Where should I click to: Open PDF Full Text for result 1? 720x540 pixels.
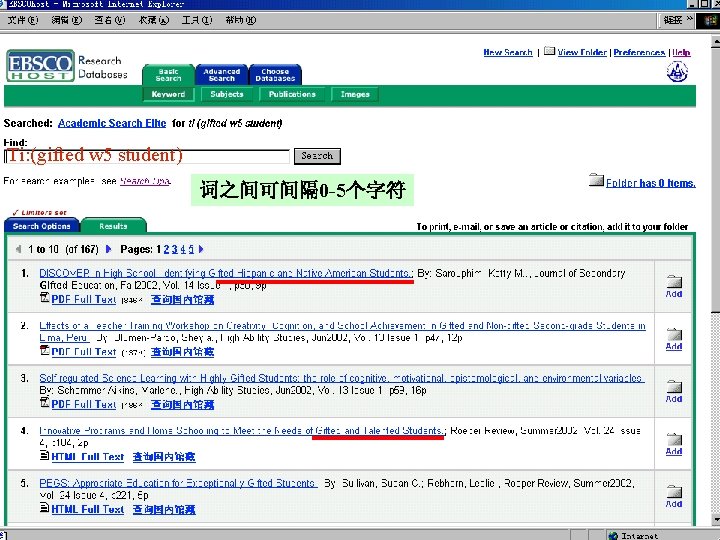(84, 299)
